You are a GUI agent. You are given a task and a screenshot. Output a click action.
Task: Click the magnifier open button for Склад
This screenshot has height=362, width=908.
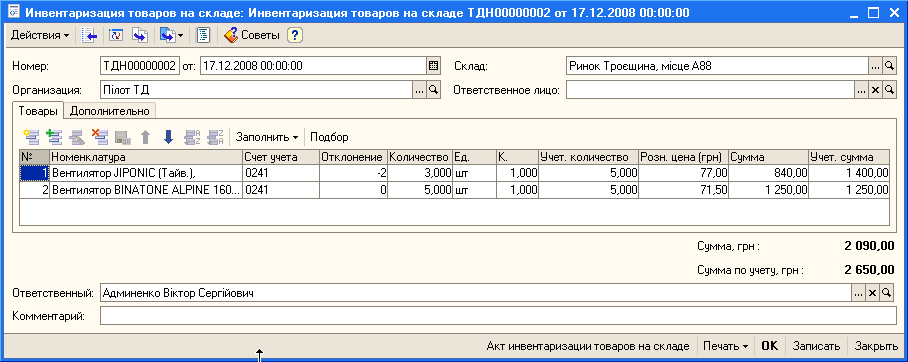pyautogui.click(x=889, y=66)
